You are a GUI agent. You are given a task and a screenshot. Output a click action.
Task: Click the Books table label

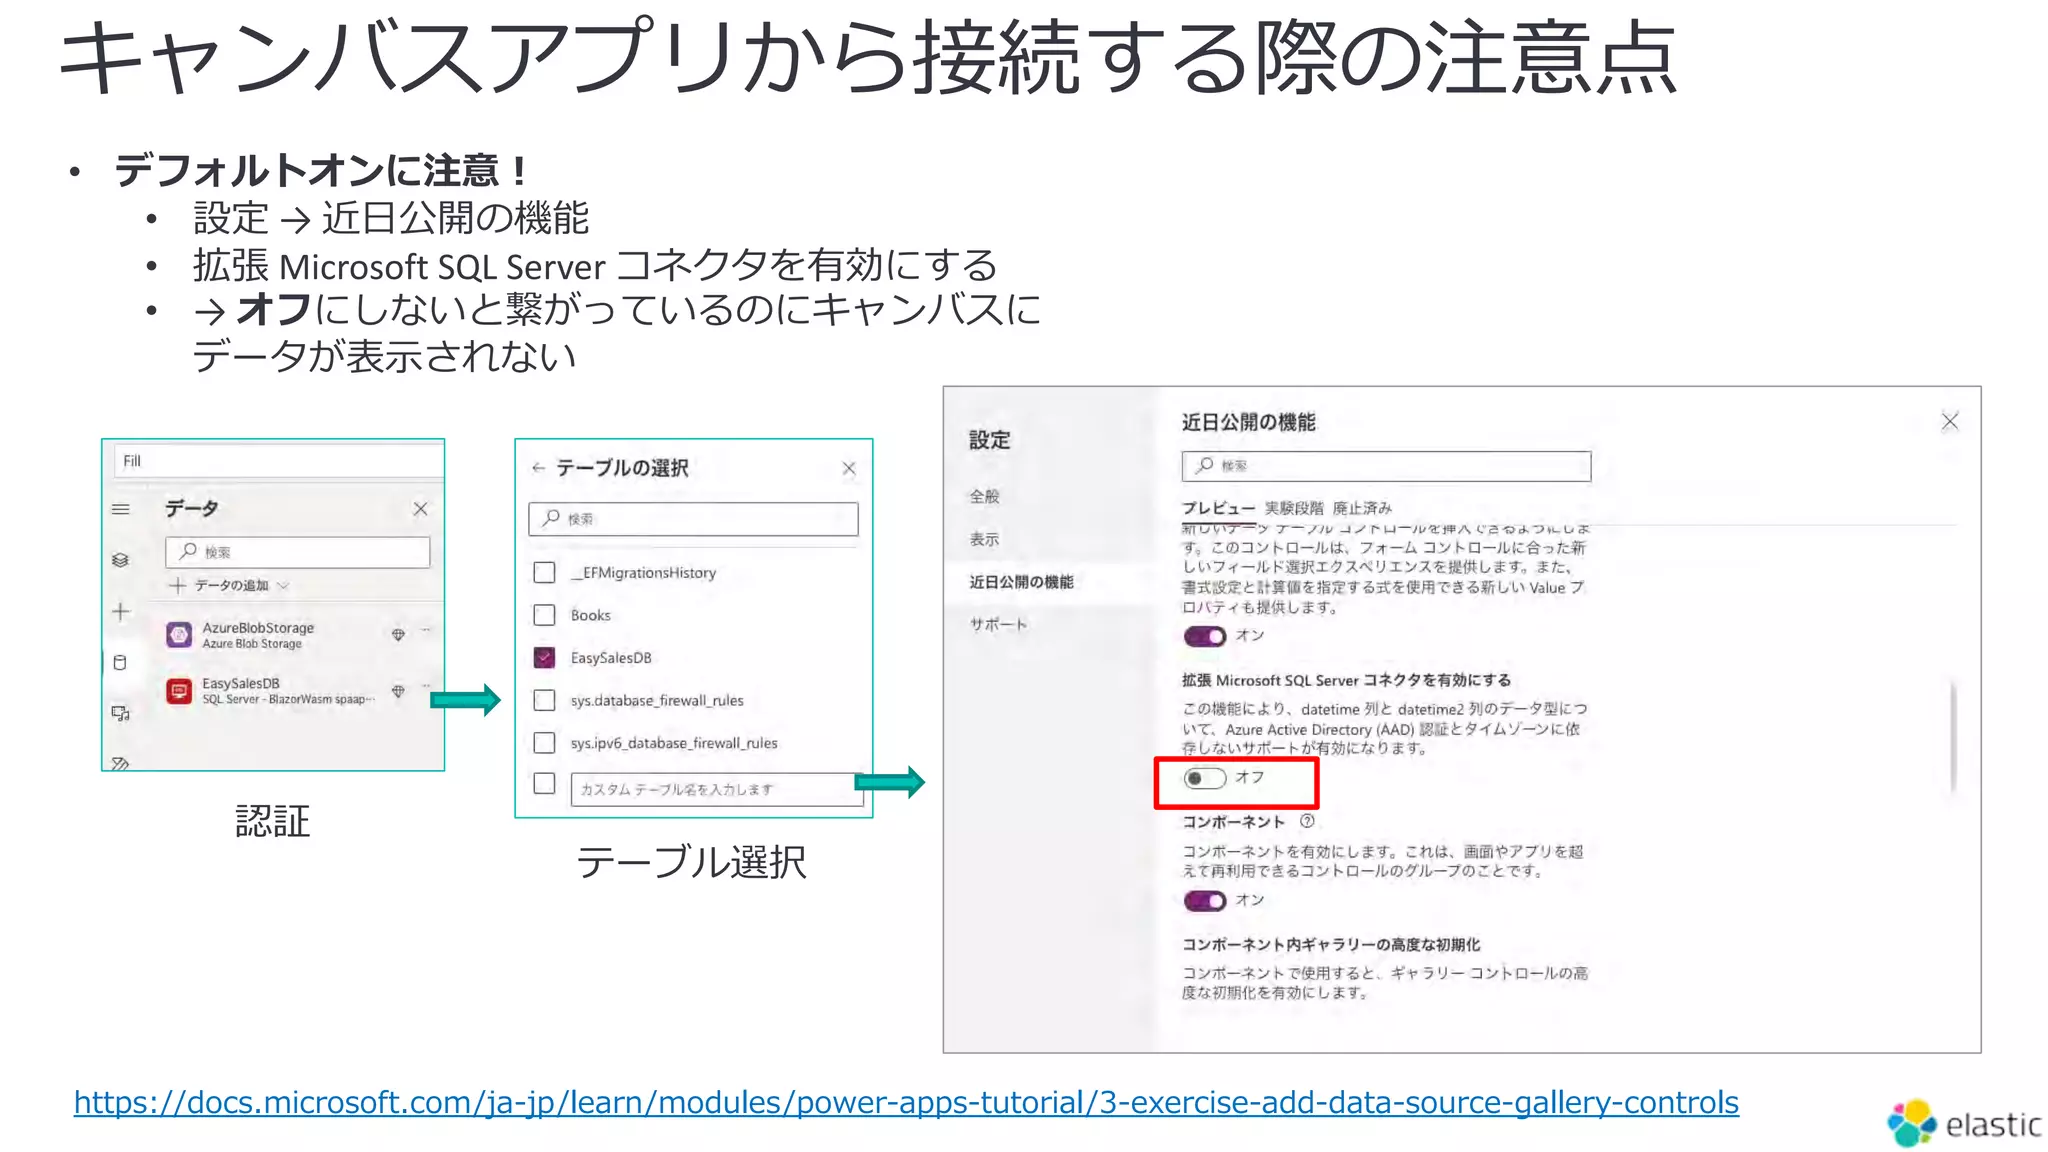[x=590, y=615]
